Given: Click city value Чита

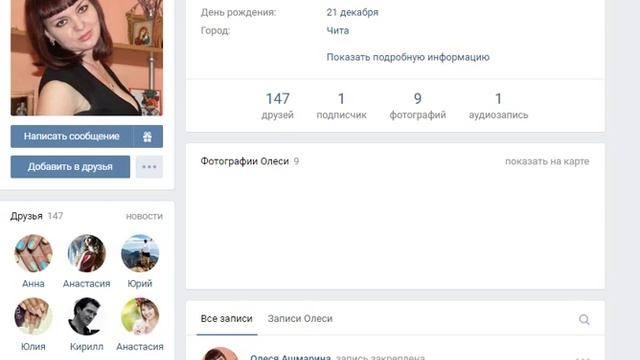Looking at the screenshot, I should 338,31.
